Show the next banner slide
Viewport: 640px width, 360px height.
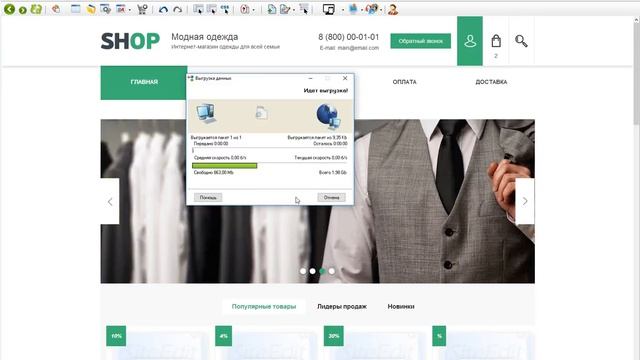pos(525,201)
